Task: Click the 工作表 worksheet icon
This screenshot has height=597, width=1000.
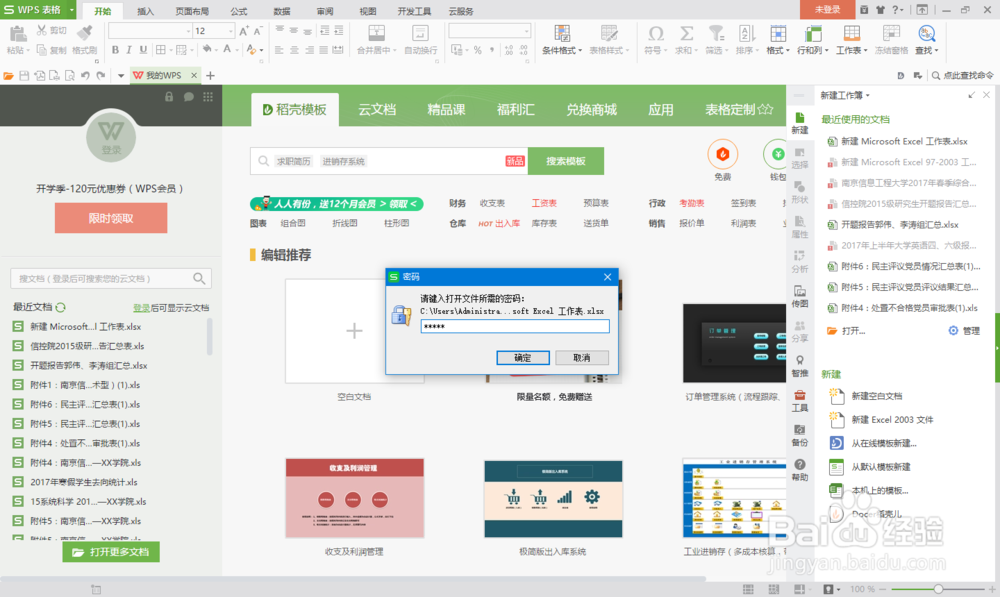Action: click(851, 33)
